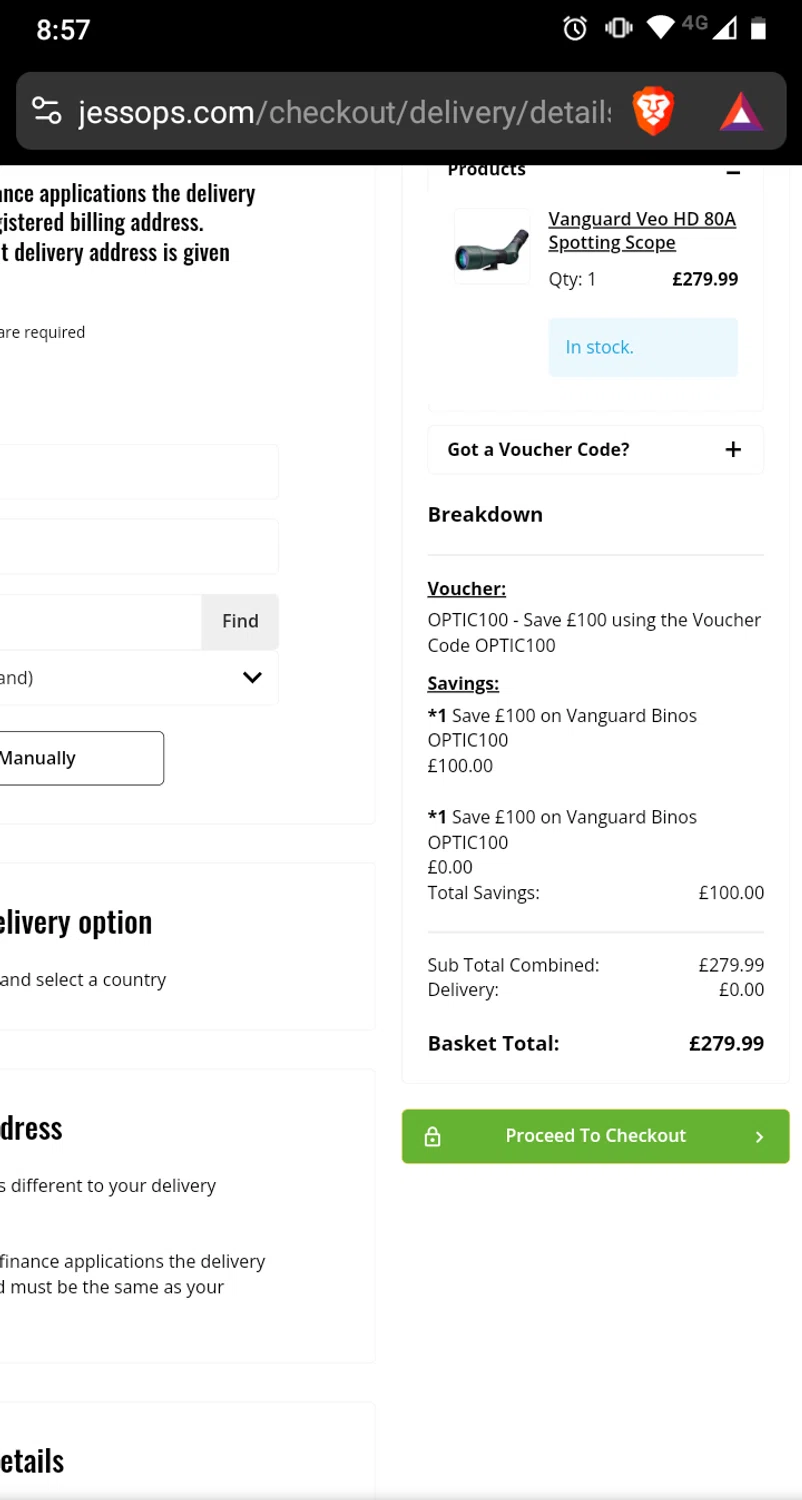Collapse the Products section minus icon
Viewport: 802px width, 1500px height.
coord(733,172)
